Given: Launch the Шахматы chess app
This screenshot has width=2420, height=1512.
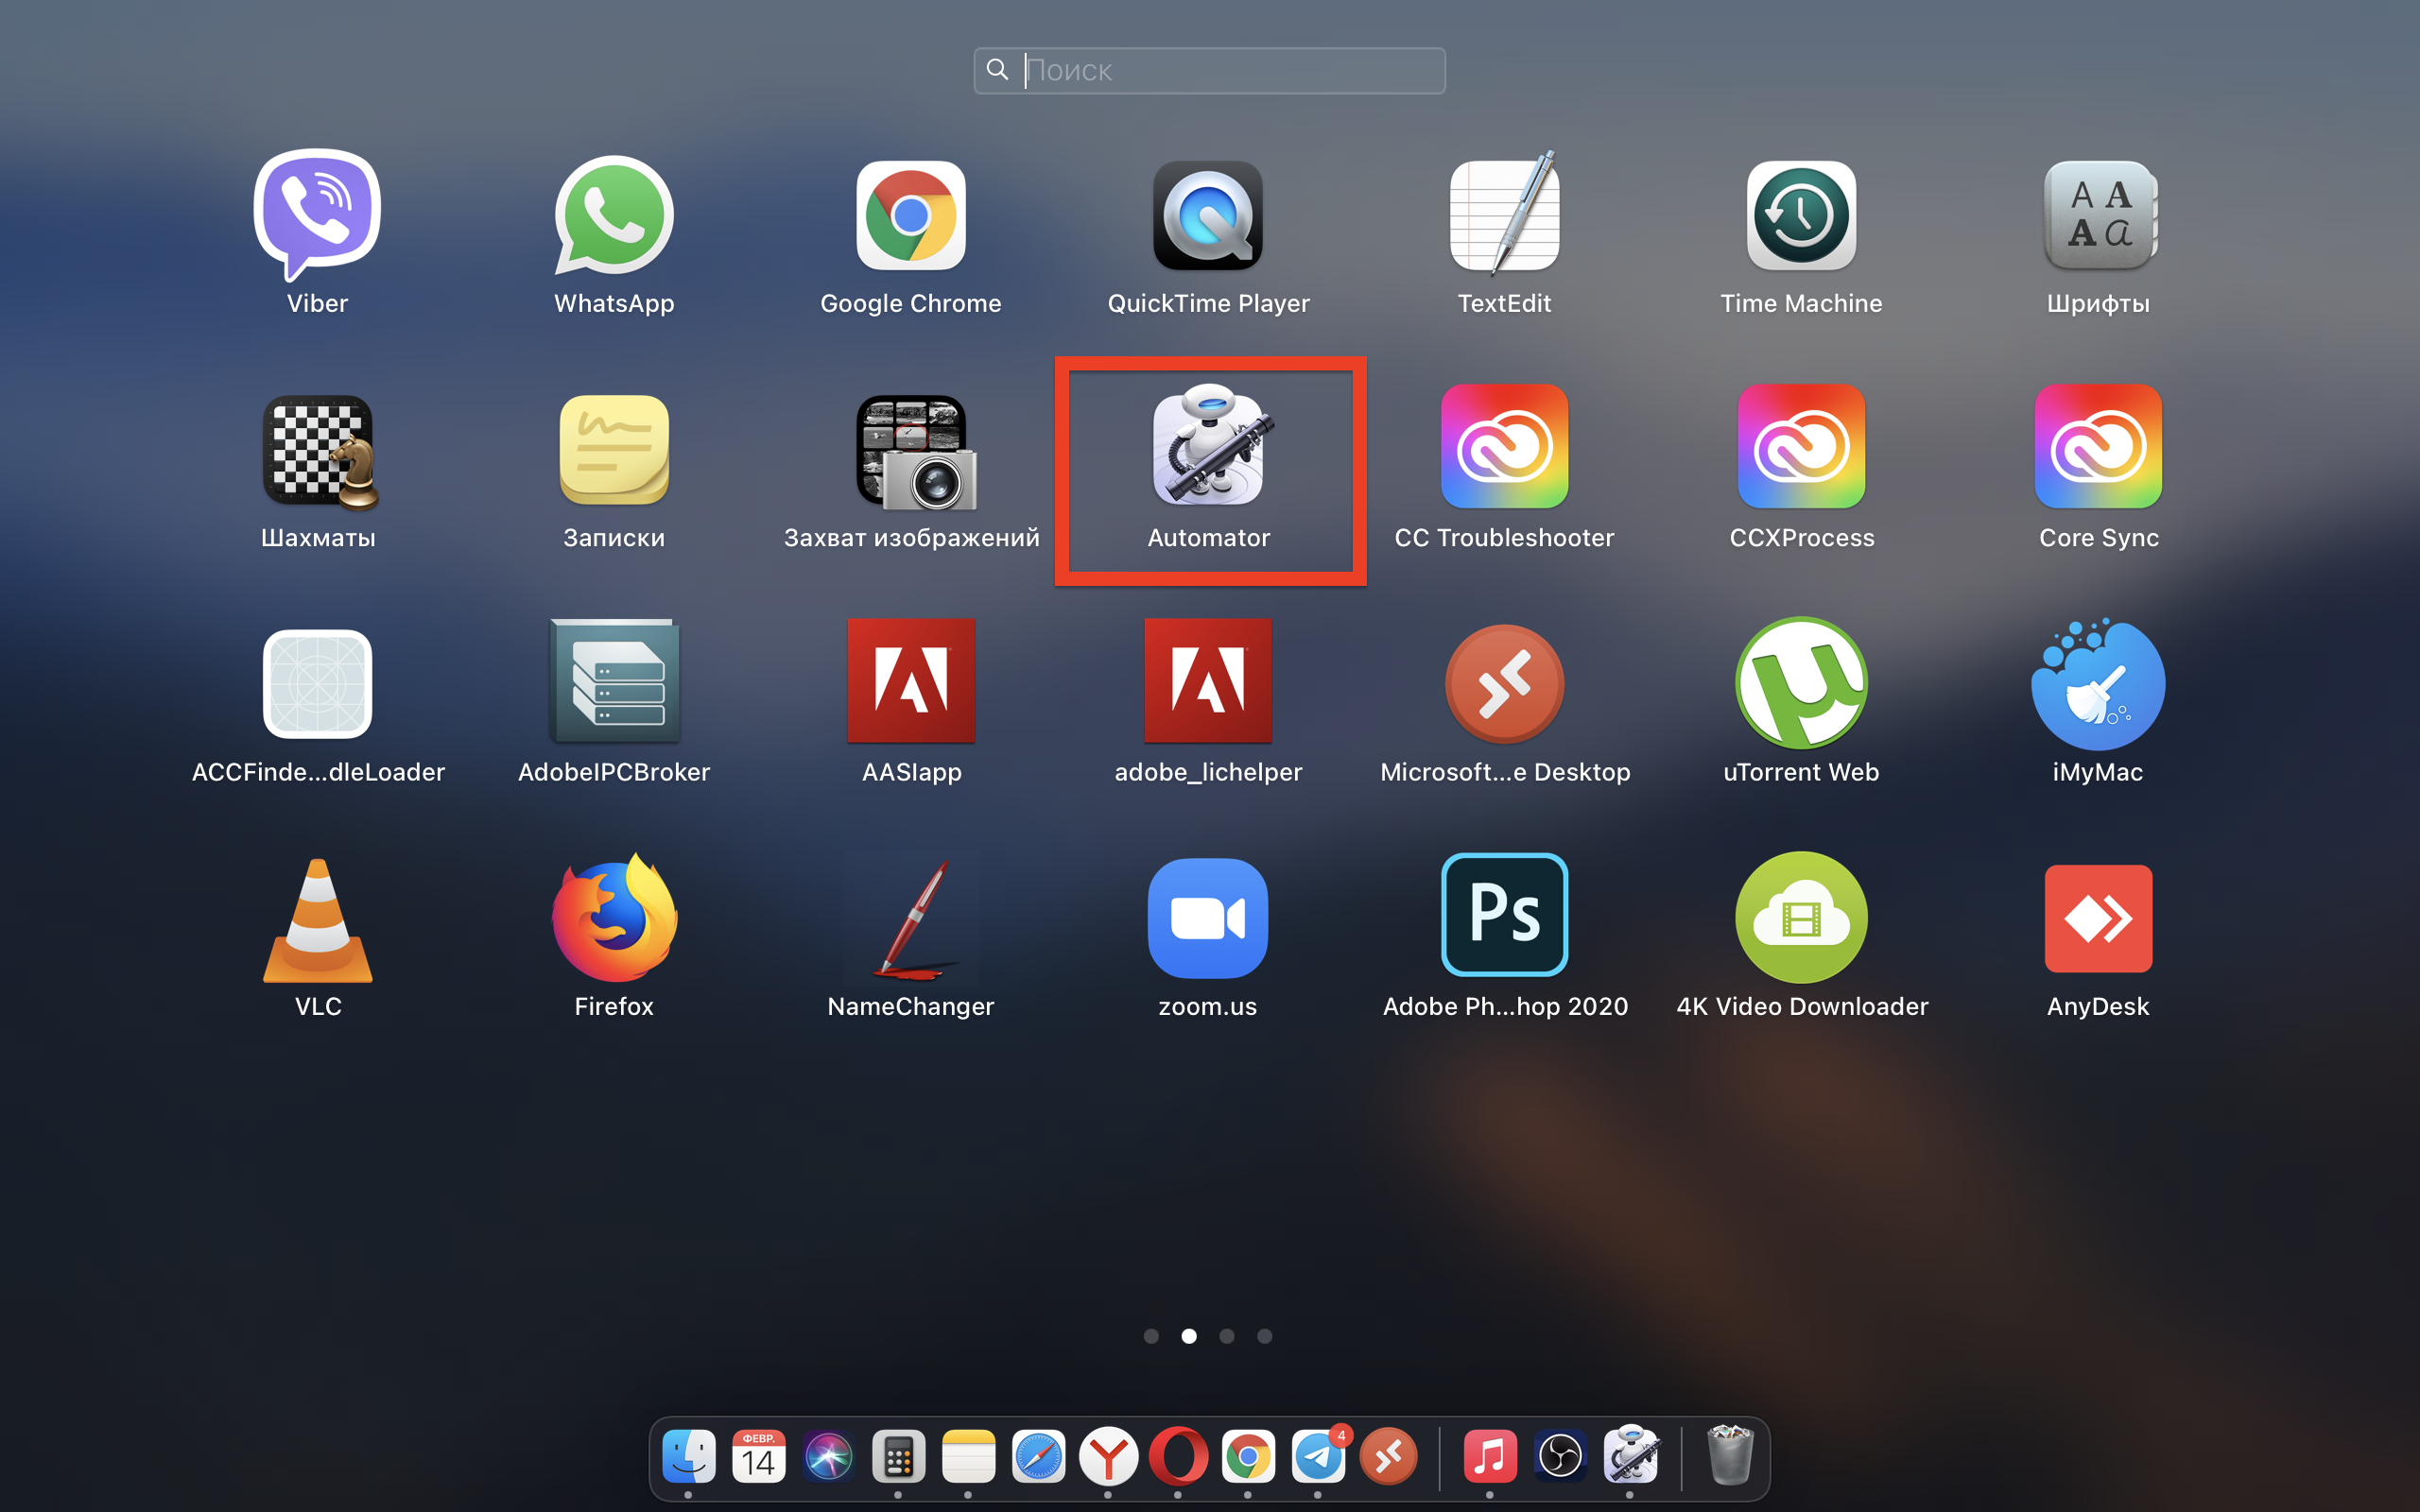Looking at the screenshot, I should click(x=319, y=452).
